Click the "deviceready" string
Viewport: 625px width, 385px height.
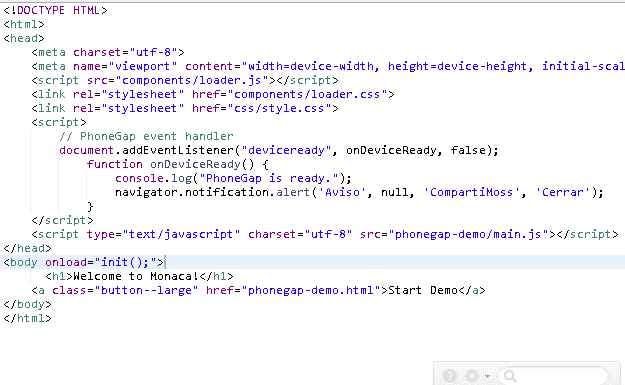(286, 150)
